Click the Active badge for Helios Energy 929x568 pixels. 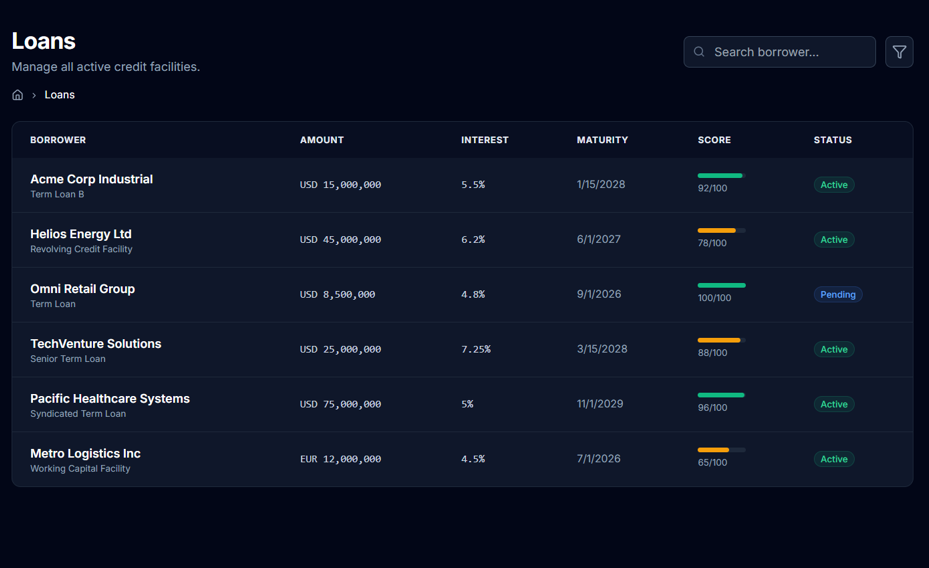(834, 239)
